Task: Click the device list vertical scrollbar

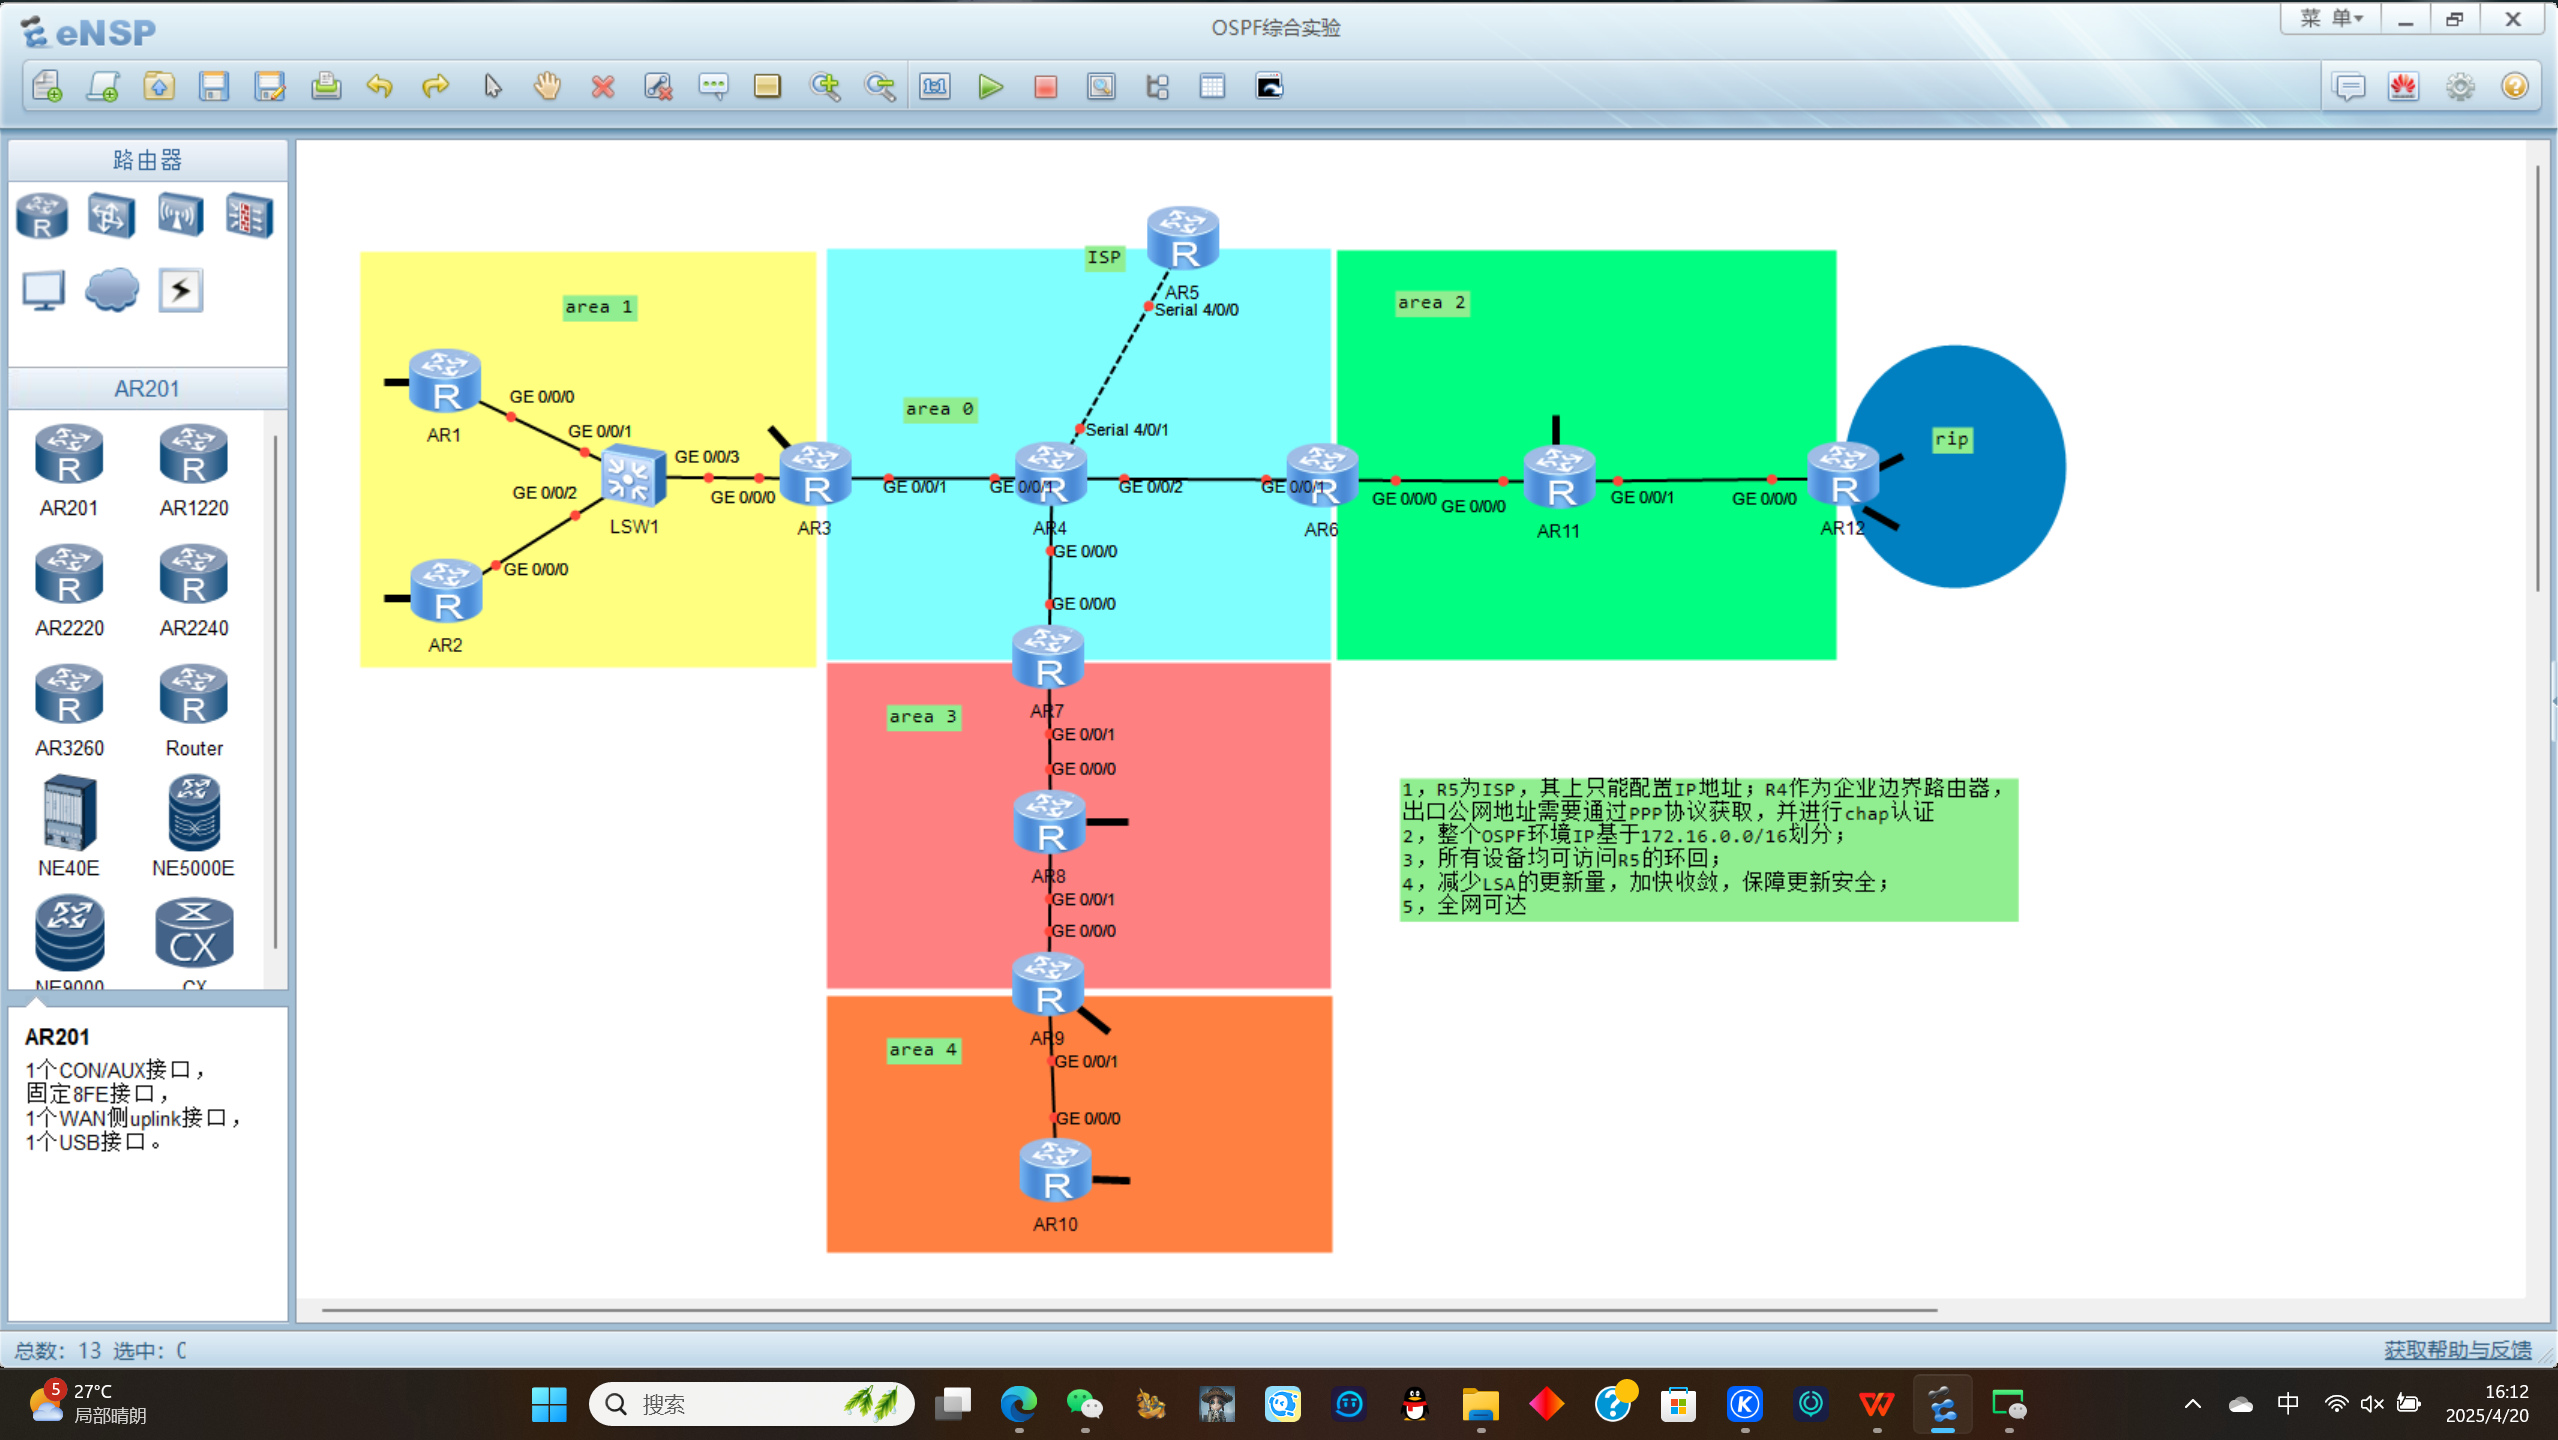Action: coord(275,690)
